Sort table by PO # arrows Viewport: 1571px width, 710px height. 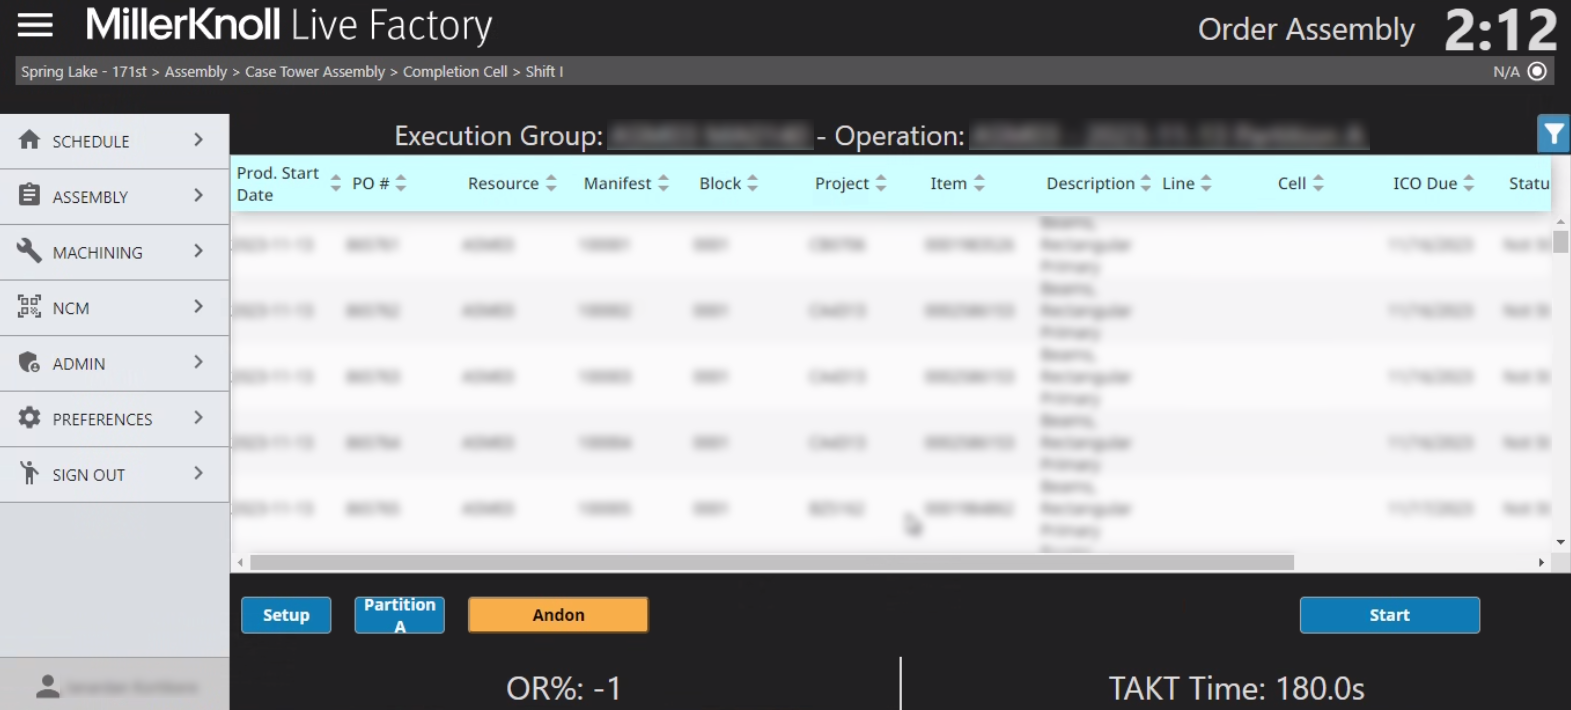401,183
